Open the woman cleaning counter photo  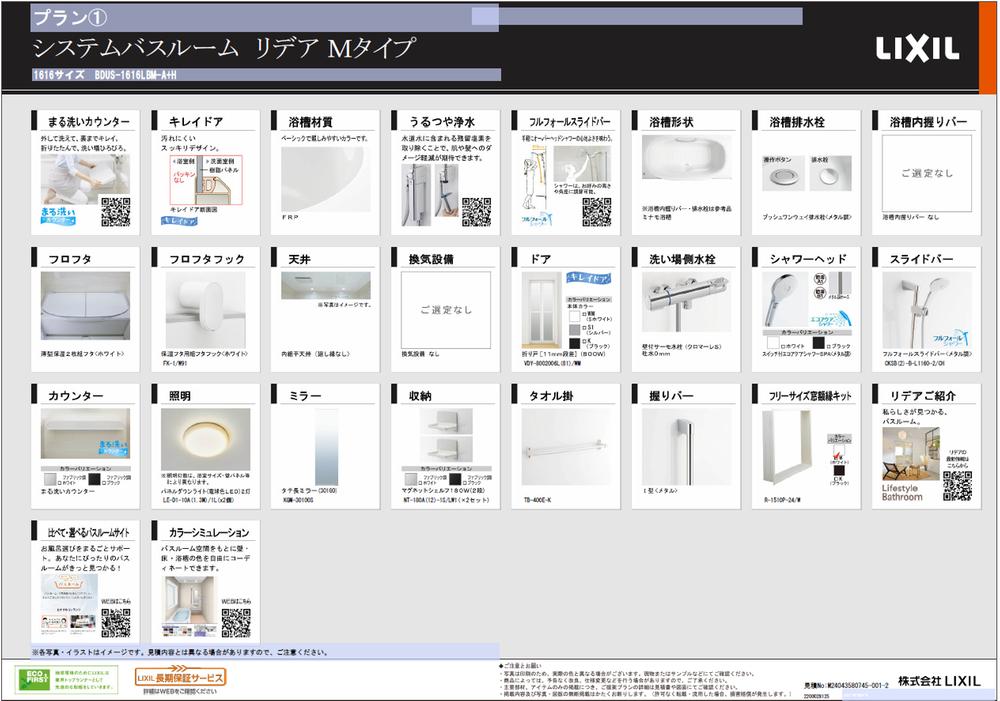[85, 179]
